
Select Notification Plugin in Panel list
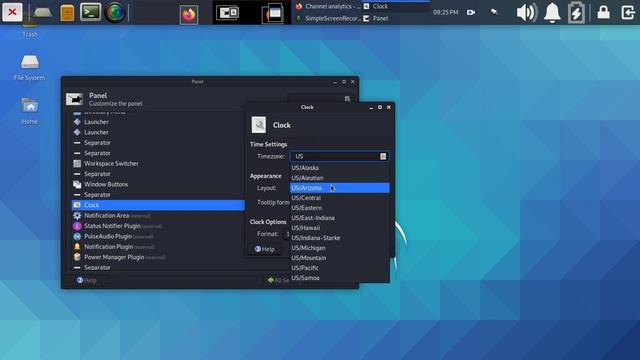[158, 247]
